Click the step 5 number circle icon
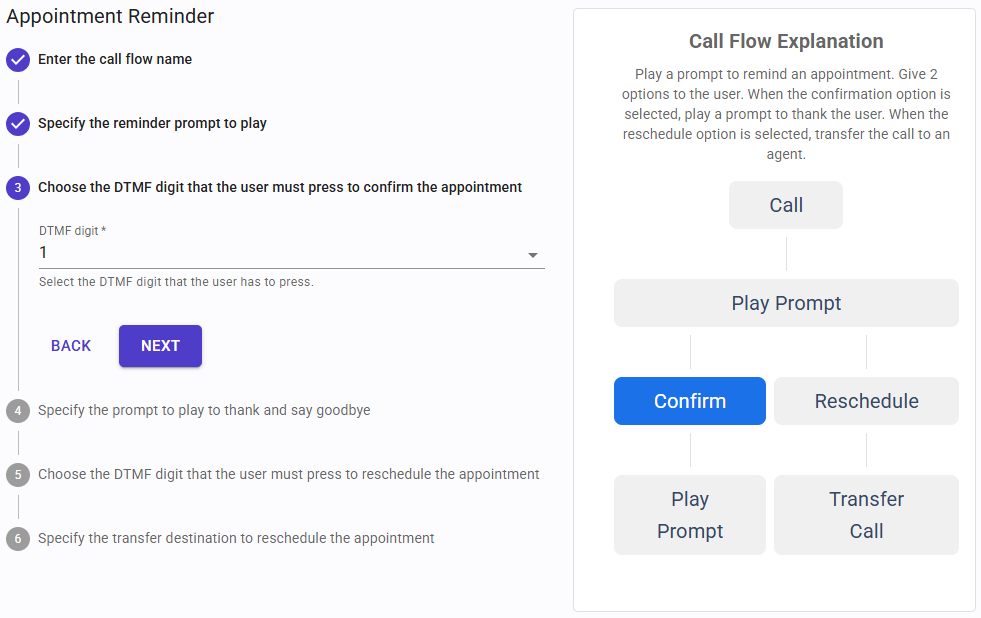This screenshot has height=618, width=981. (x=18, y=475)
